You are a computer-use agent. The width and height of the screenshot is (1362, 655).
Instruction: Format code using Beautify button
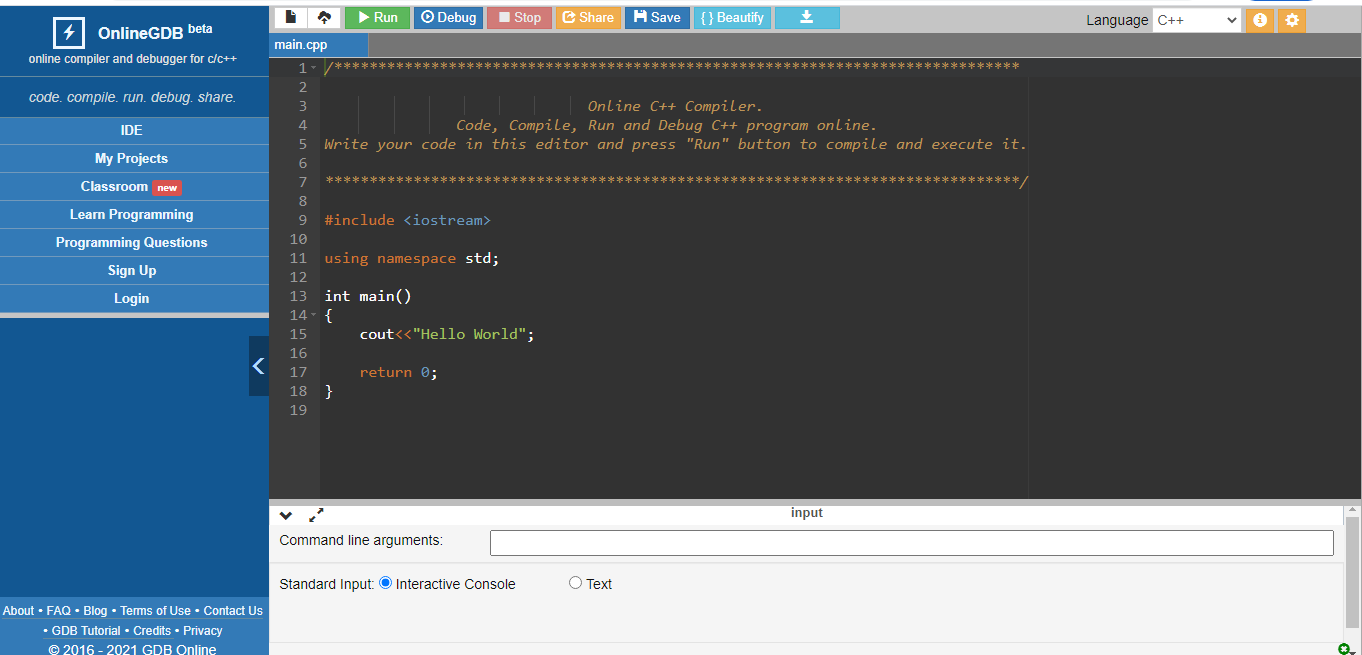732,17
